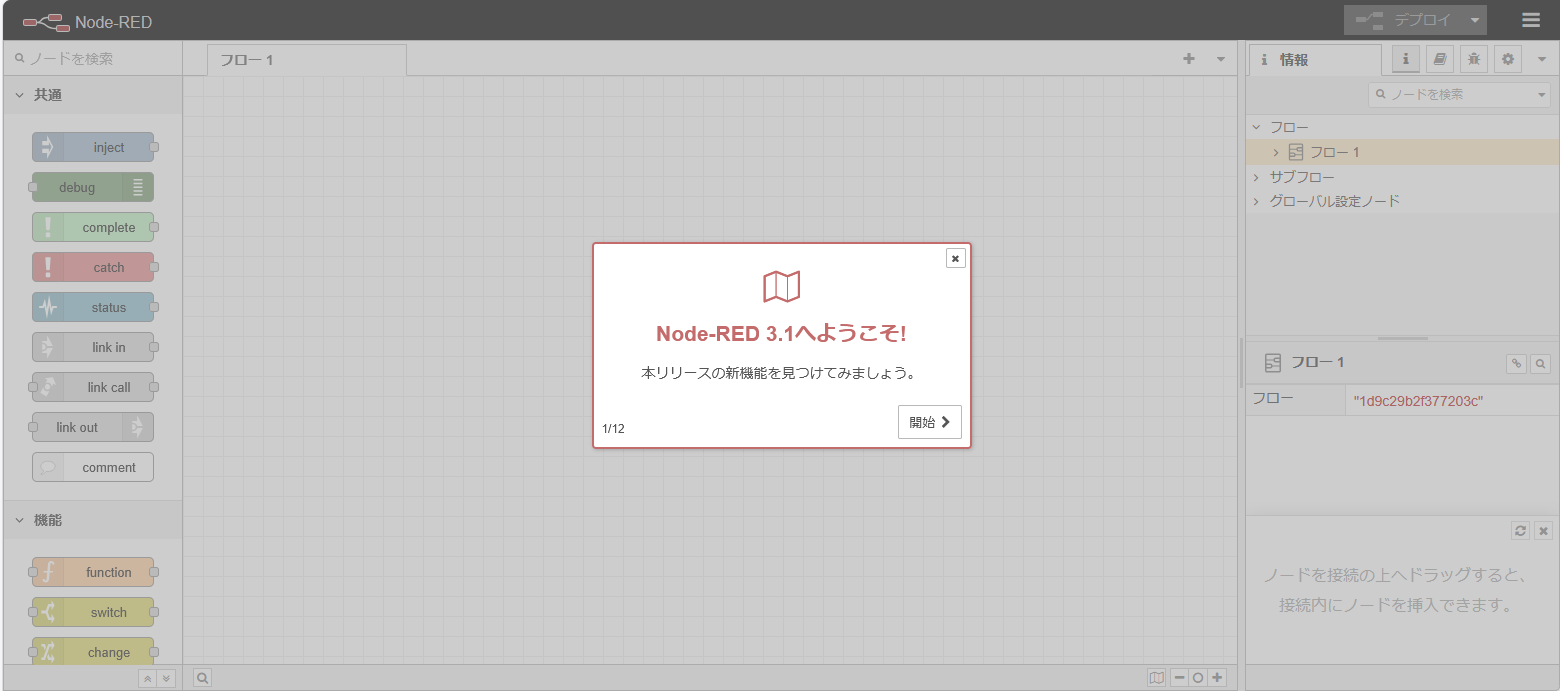Open the sidebar tabs dropdown arrow

click(1541, 59)
